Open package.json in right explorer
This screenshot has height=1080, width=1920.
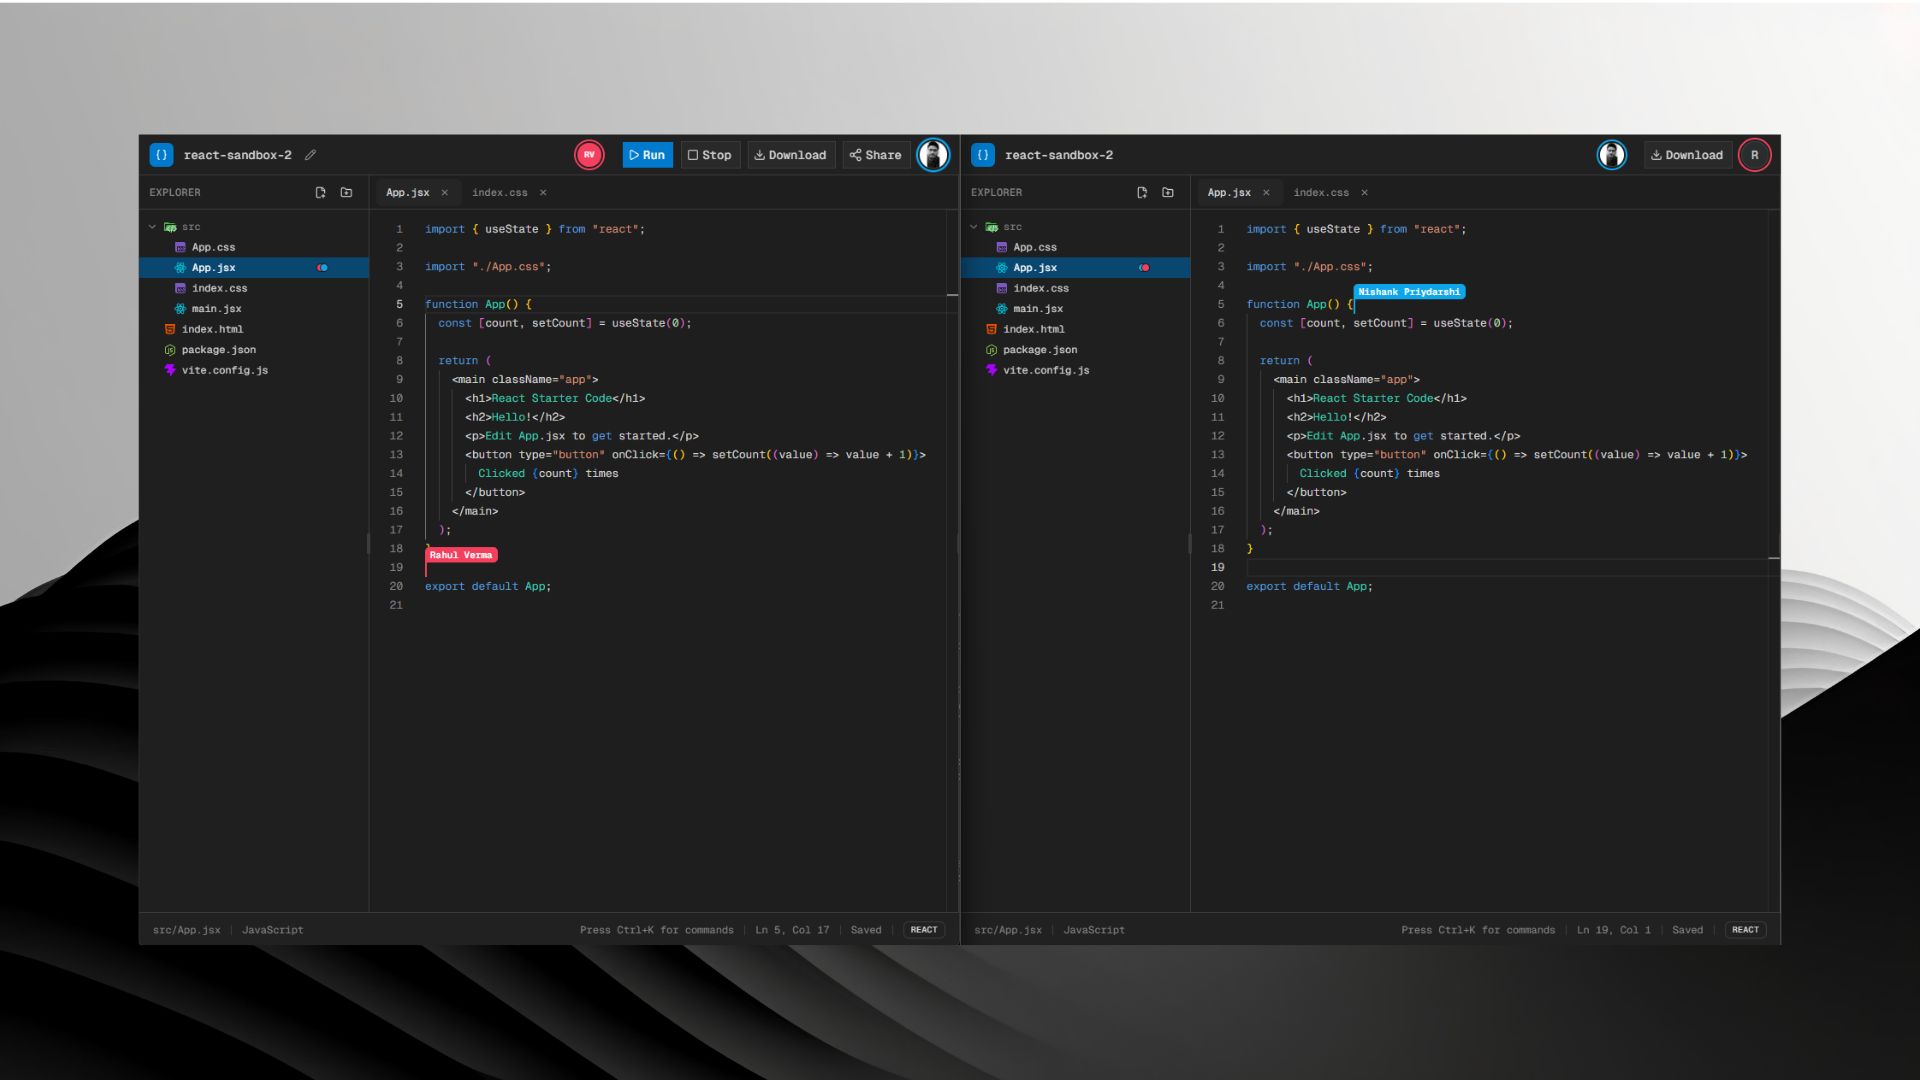pos(1075,350)
